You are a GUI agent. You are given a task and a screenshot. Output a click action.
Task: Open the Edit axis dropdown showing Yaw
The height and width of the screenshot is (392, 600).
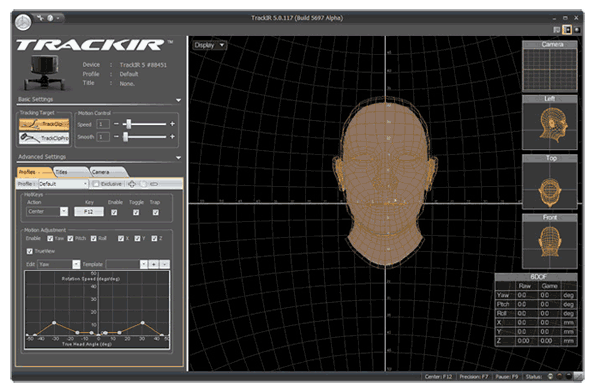59,264
